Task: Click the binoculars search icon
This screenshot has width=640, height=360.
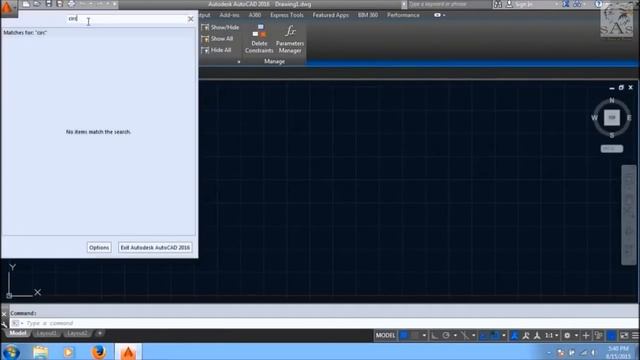Action: 498,4
